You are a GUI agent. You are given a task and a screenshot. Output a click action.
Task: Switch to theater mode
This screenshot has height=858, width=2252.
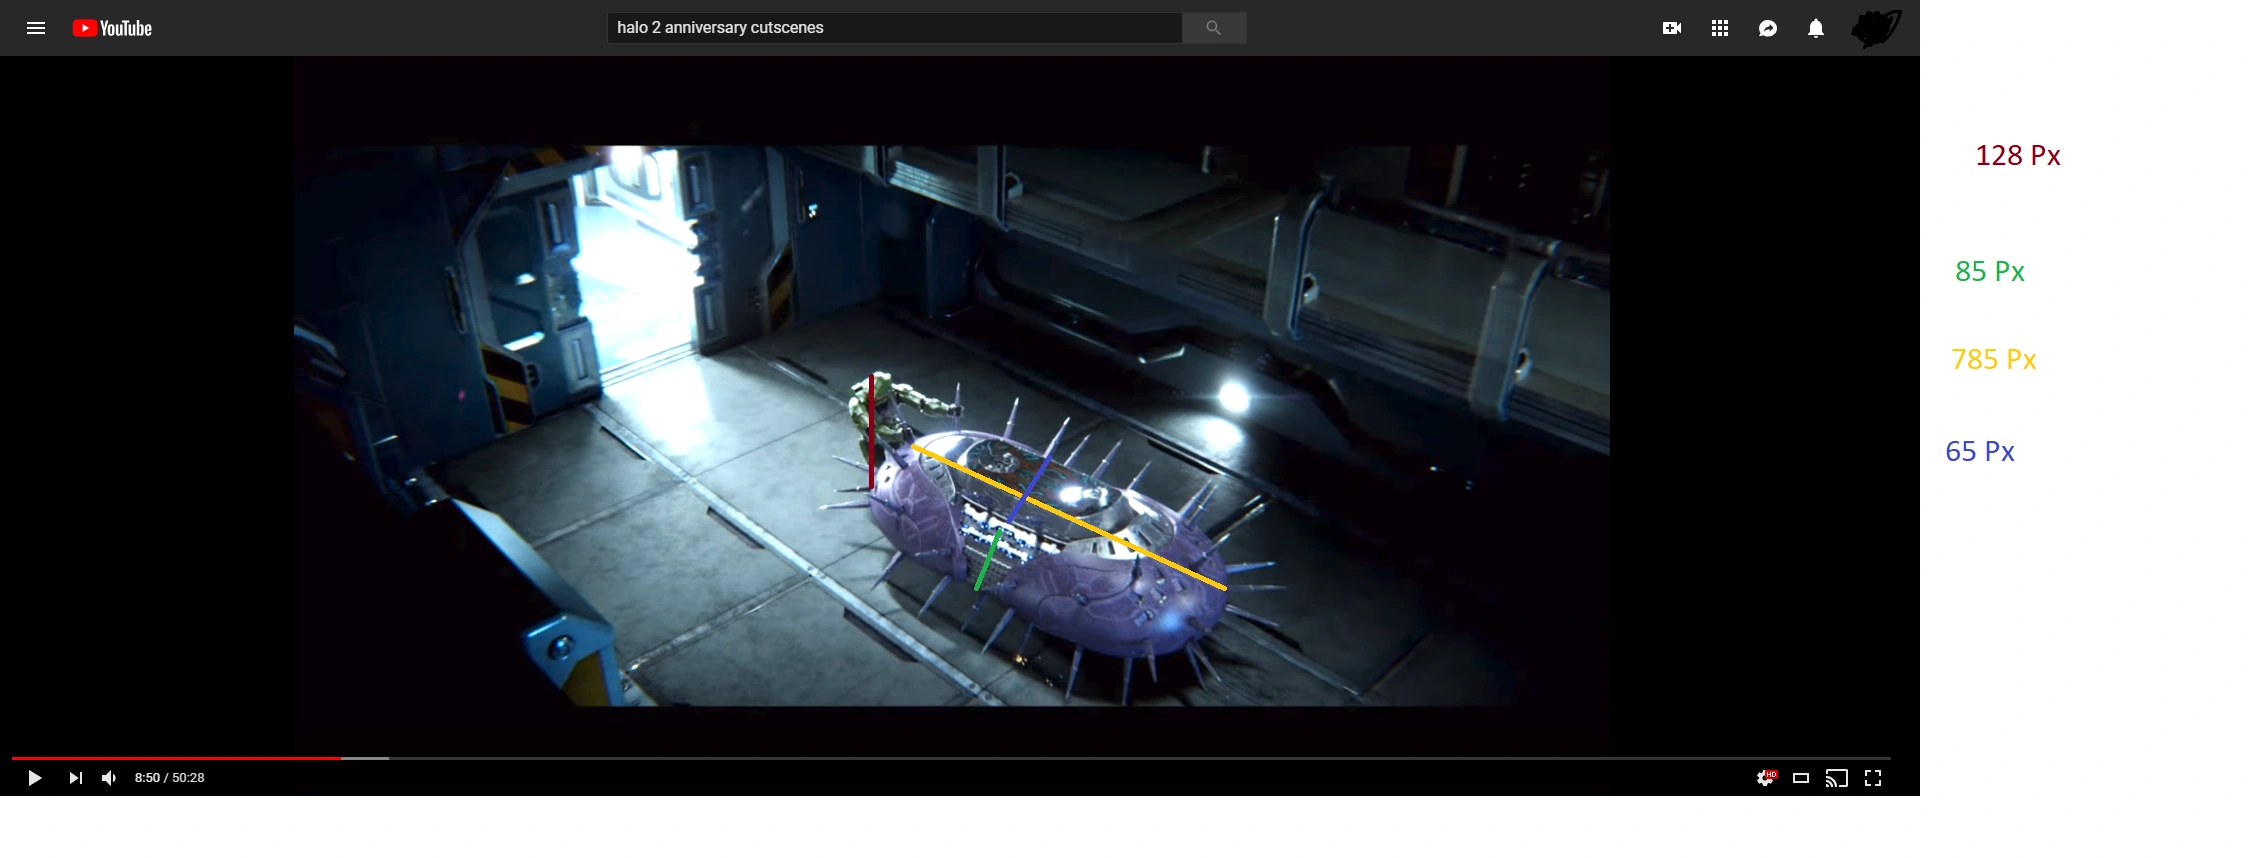[x=1801, y=778]
